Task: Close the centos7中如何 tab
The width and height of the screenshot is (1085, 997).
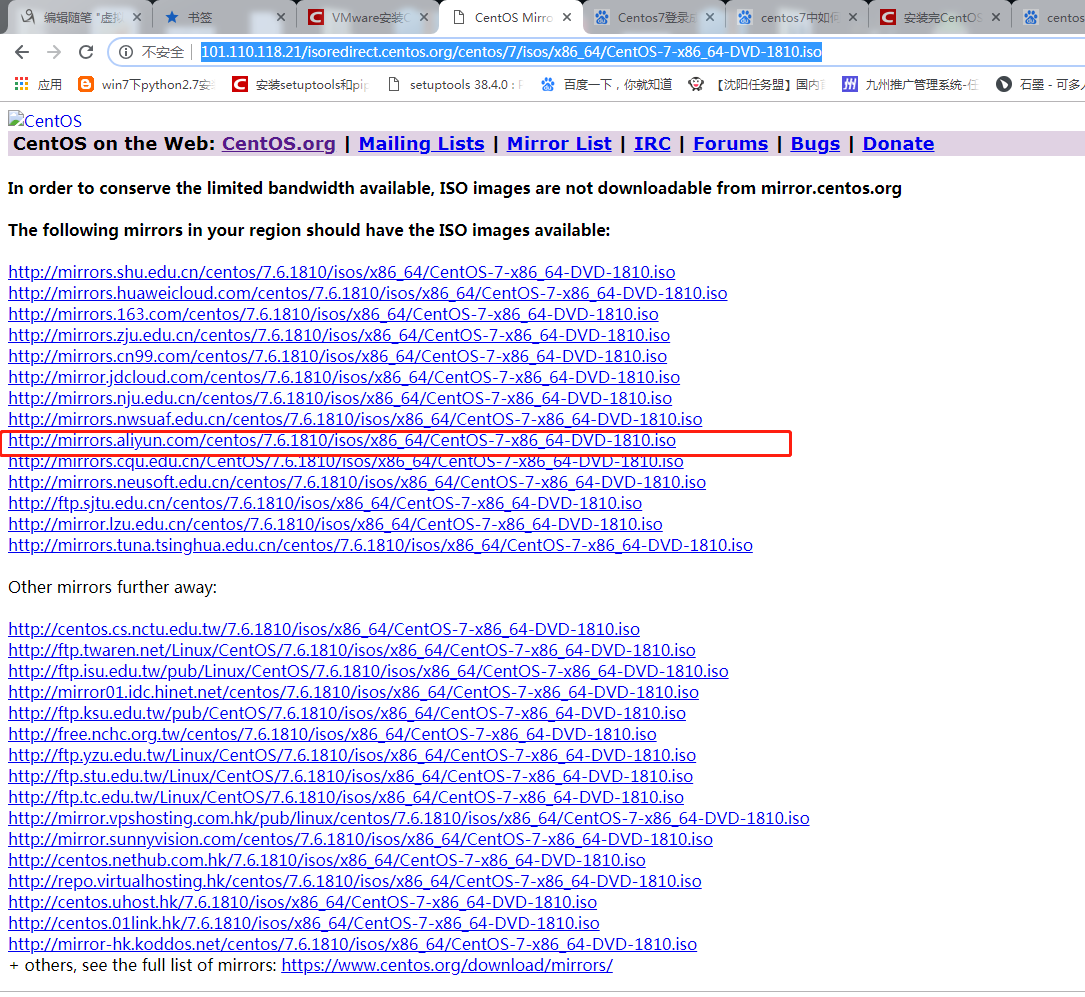Action: 852,17
